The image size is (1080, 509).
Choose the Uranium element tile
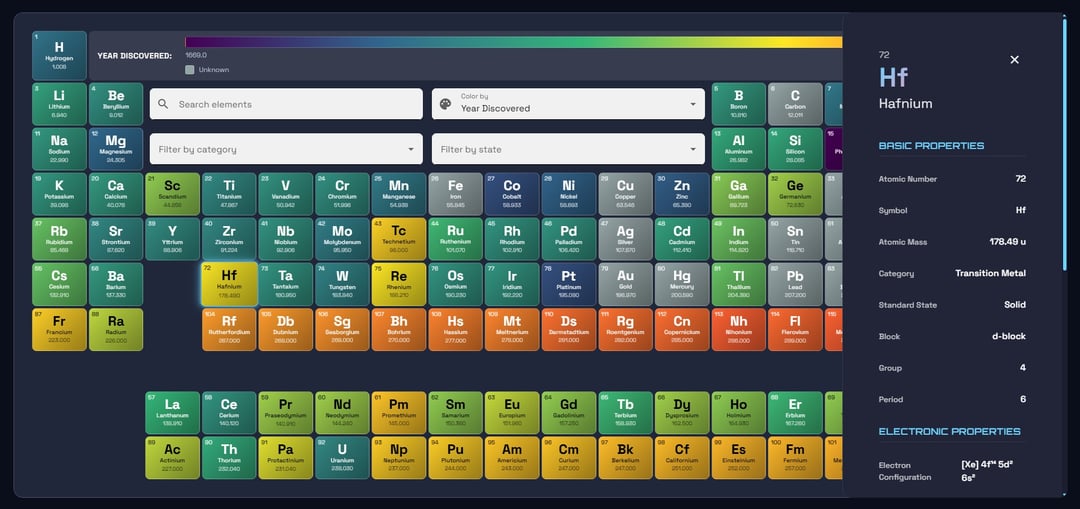tap(342, 457)
